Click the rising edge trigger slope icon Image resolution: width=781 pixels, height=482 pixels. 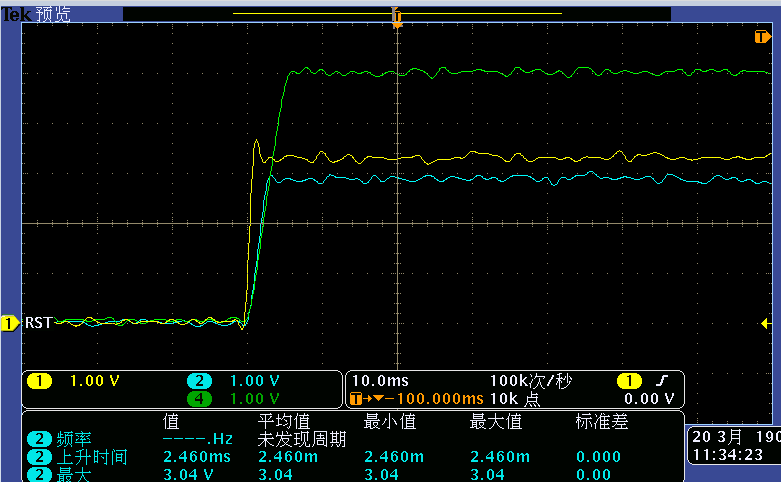pos(661,381)
